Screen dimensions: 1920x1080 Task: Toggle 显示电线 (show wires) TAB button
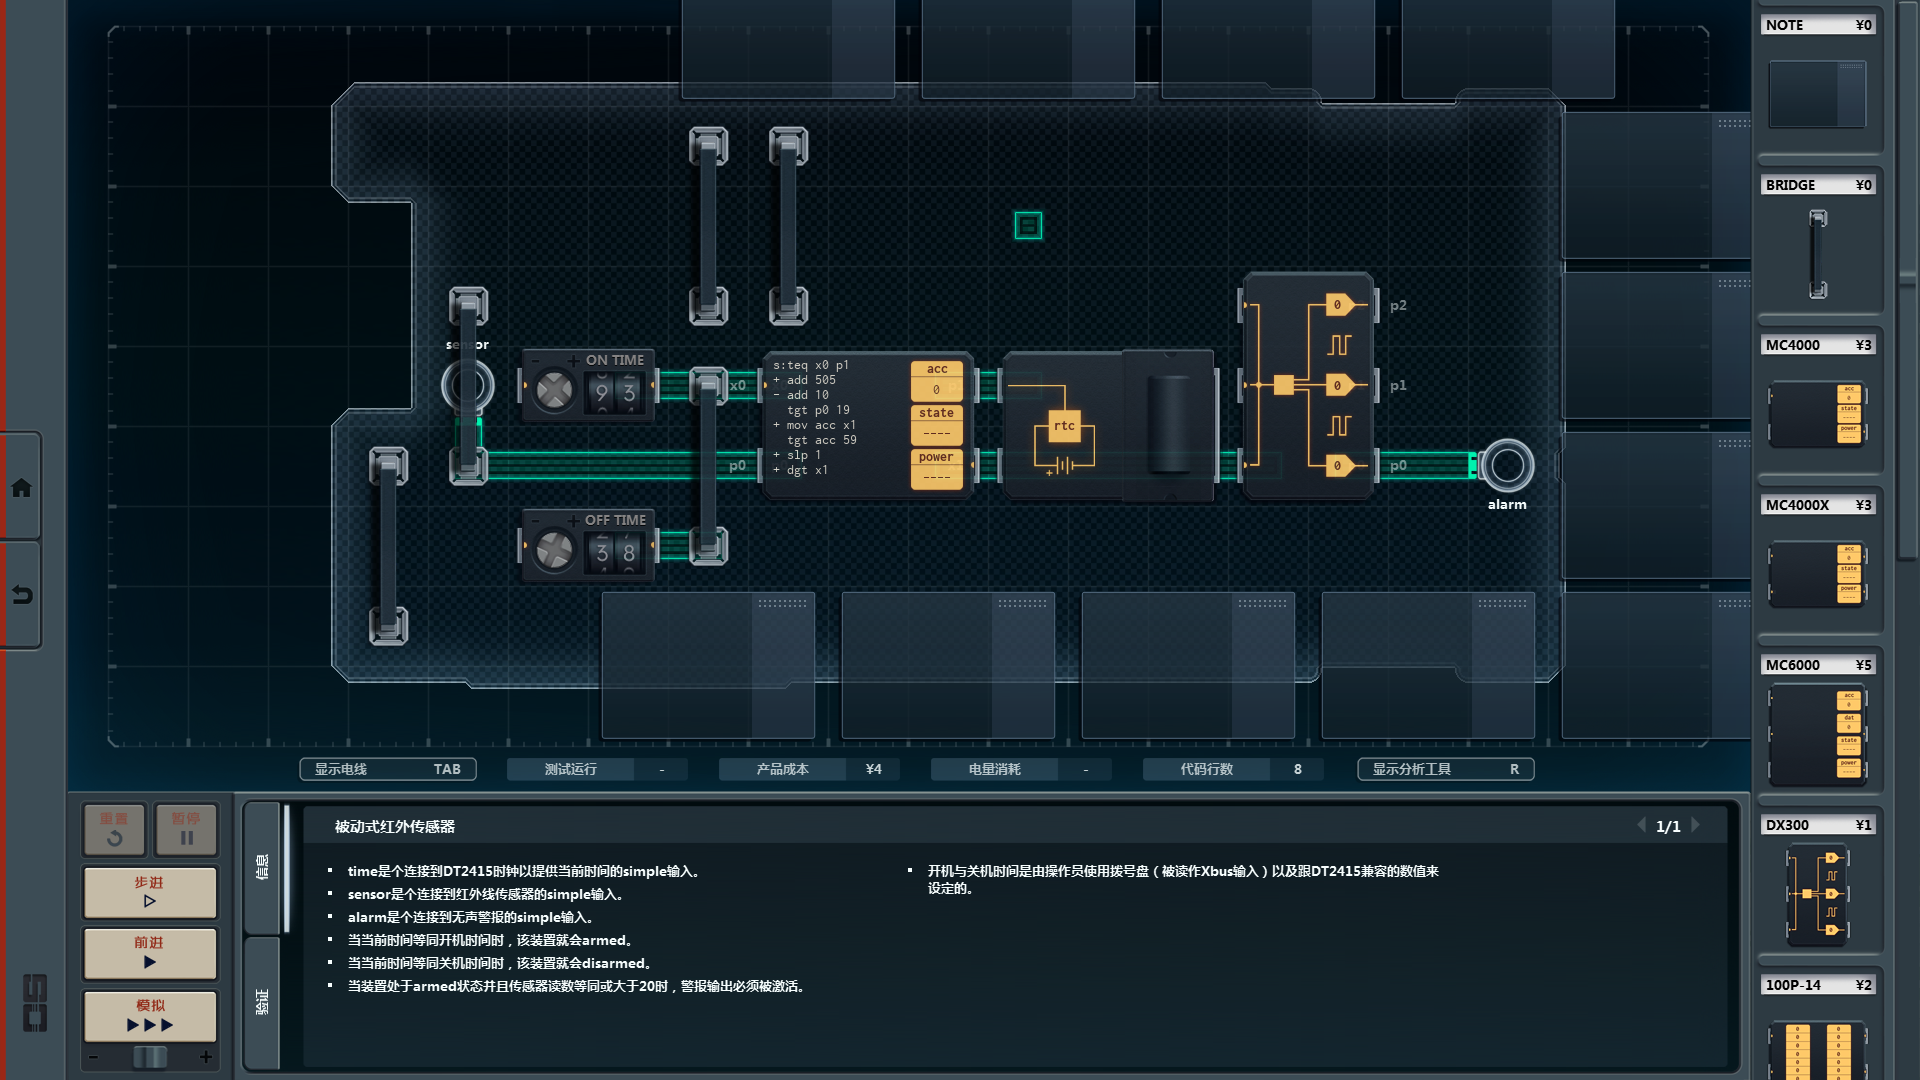pyautogui.click(x=388, y=769)
